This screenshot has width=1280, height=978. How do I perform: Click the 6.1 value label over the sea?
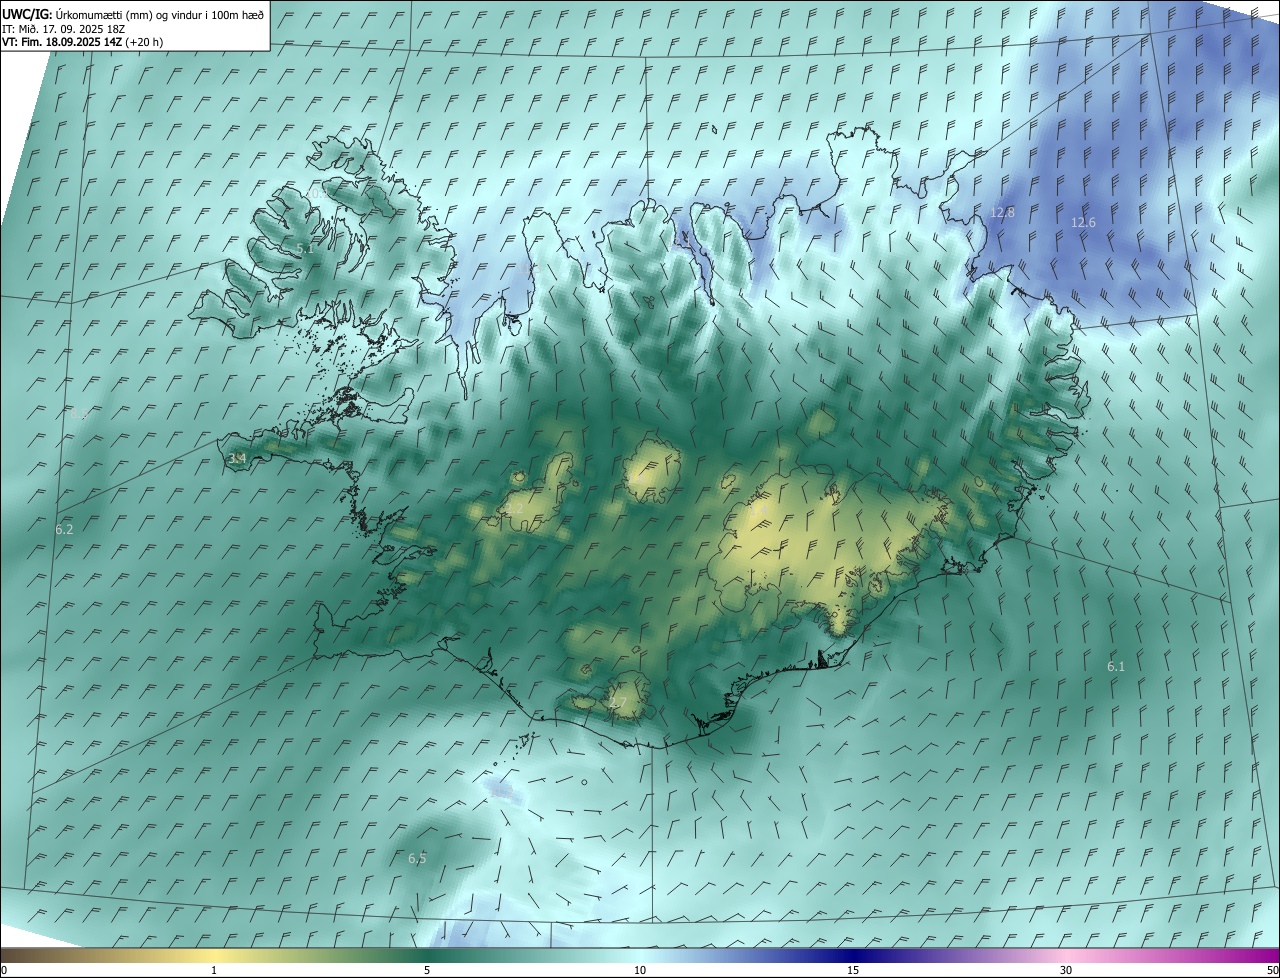pyautogui.click(x=1116, y=666)
